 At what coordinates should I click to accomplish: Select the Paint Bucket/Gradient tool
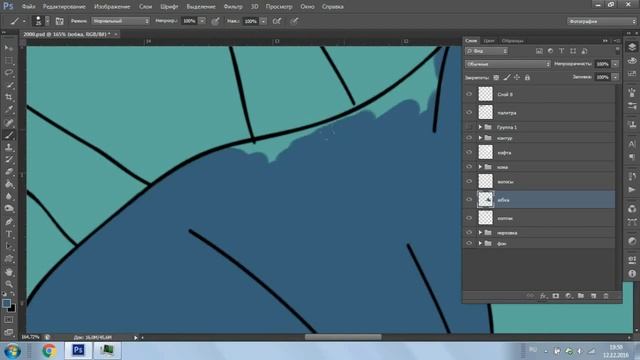9,184
